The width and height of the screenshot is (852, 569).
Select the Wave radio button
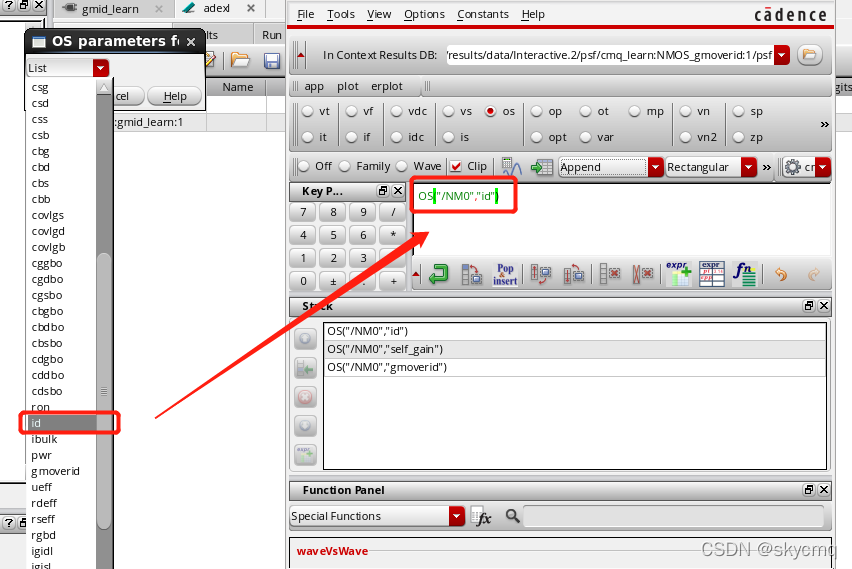coord(402,166)
